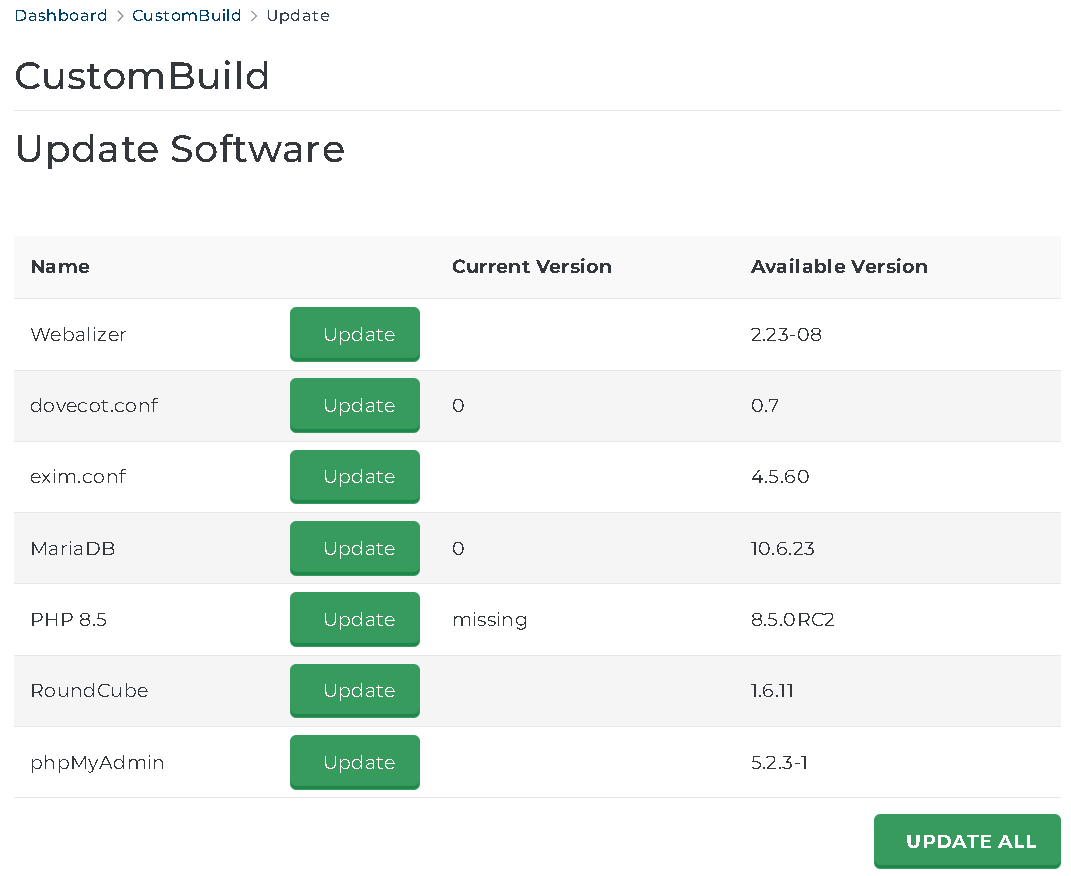Update RoundCube to 1.6.11
Screen dimensions: 1071x876
pos(355,691)
